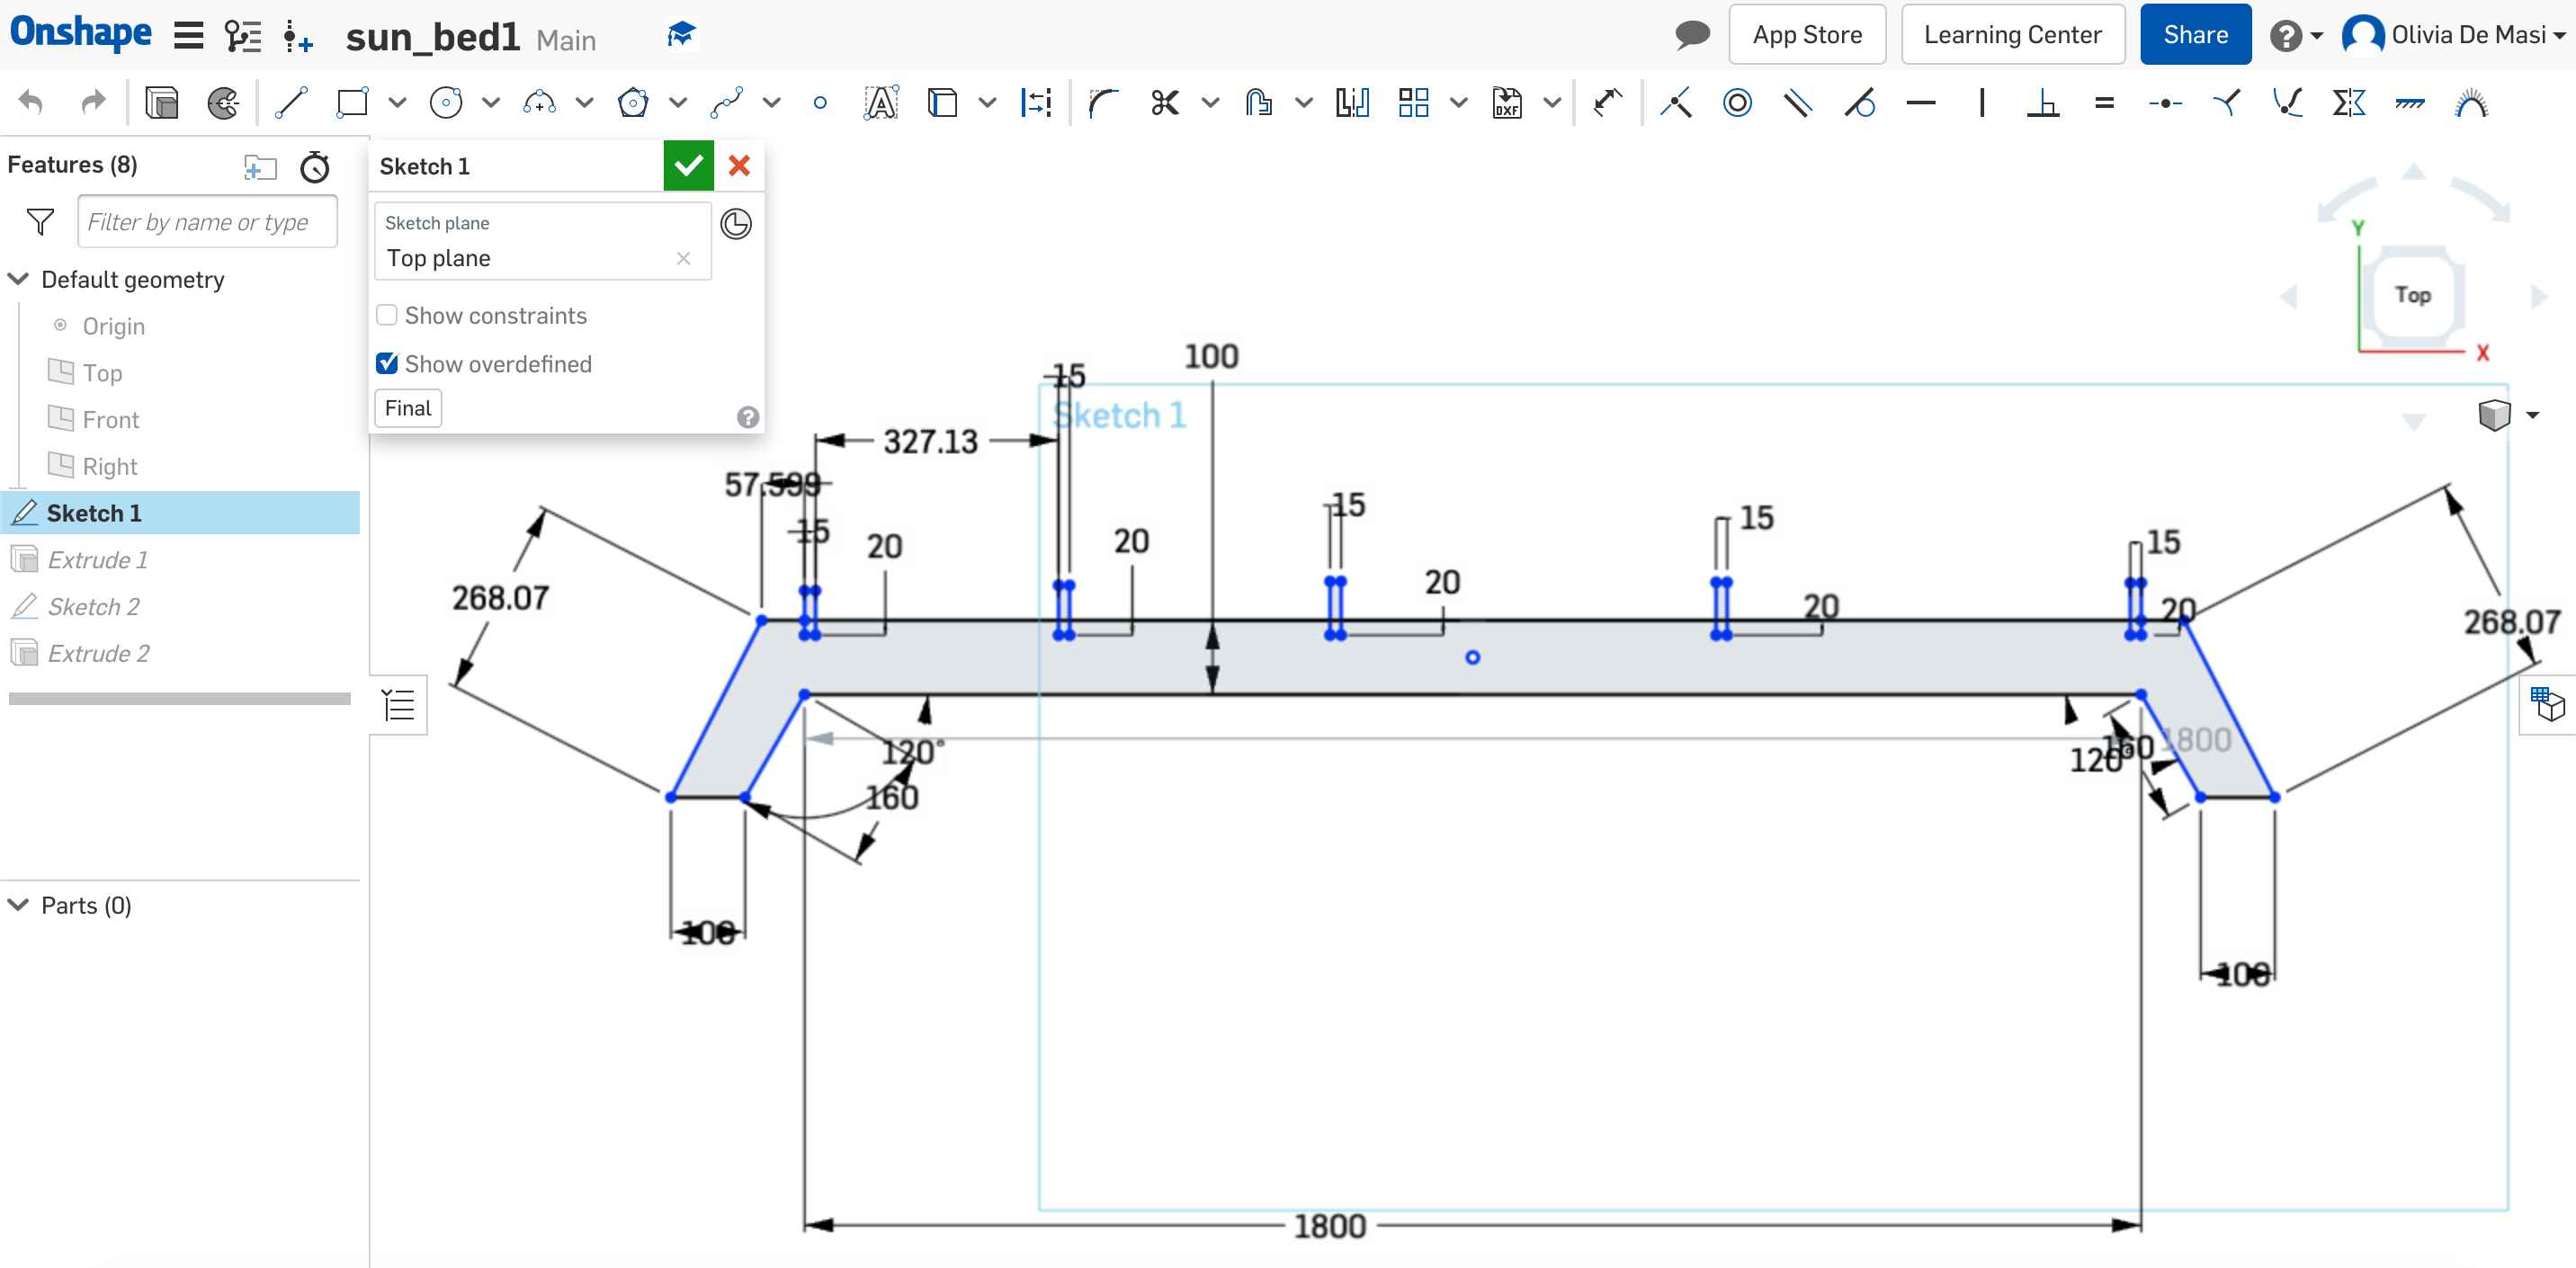Click the 1800 dimension at the bottom

(1329, 1226)
